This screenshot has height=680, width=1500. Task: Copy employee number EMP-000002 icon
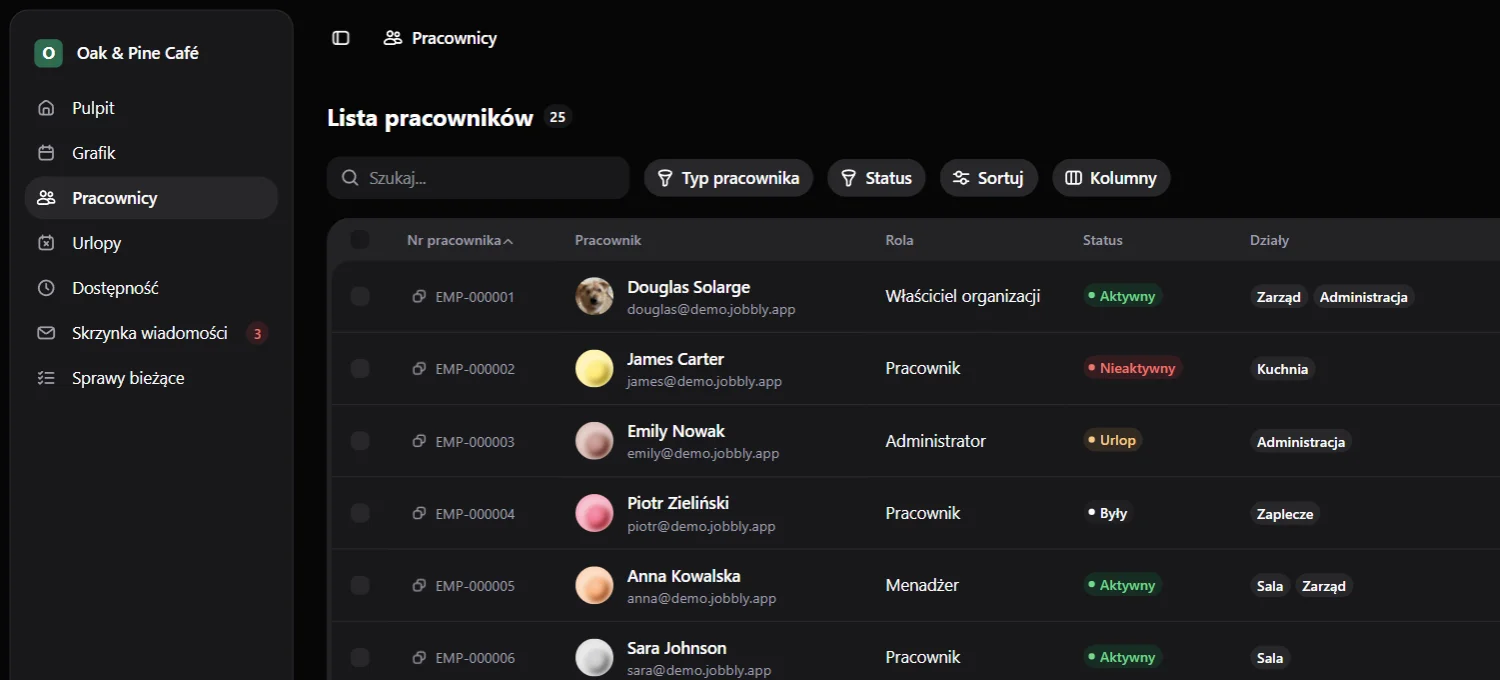pyautogui.click(x=420, y=368)
